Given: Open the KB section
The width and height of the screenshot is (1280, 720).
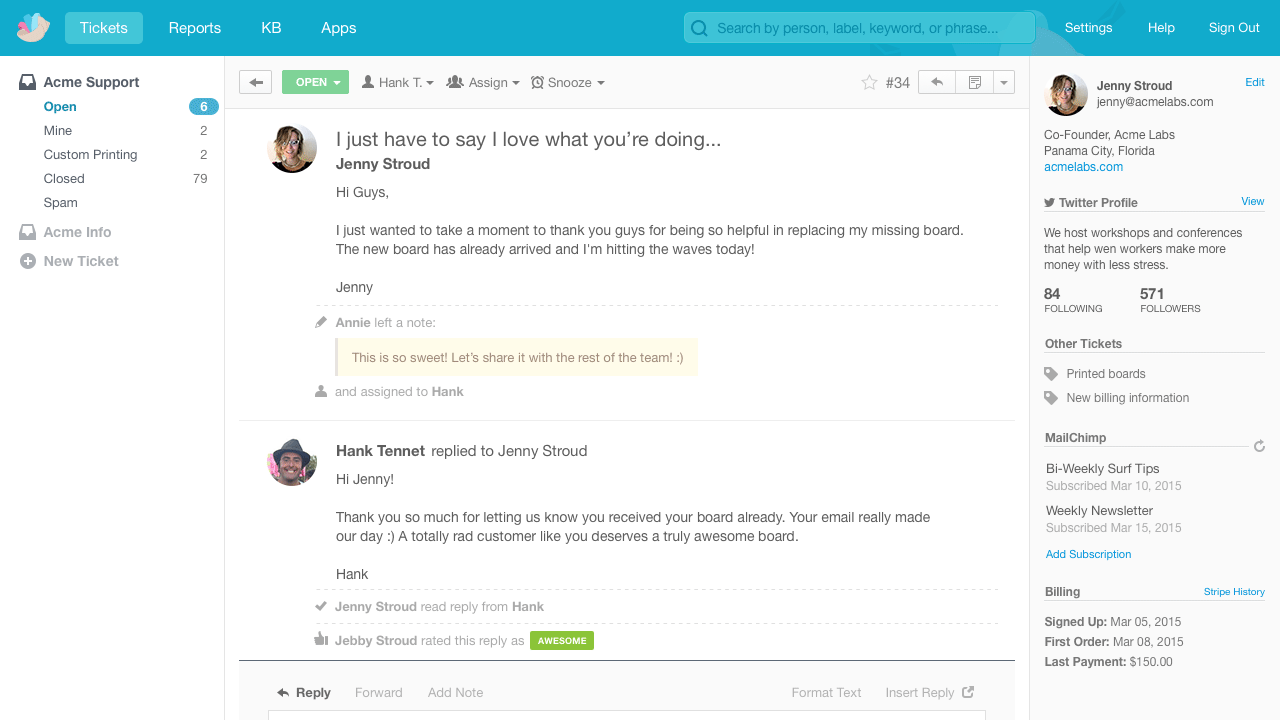Looking at the screenshot, I should (271, 28).
